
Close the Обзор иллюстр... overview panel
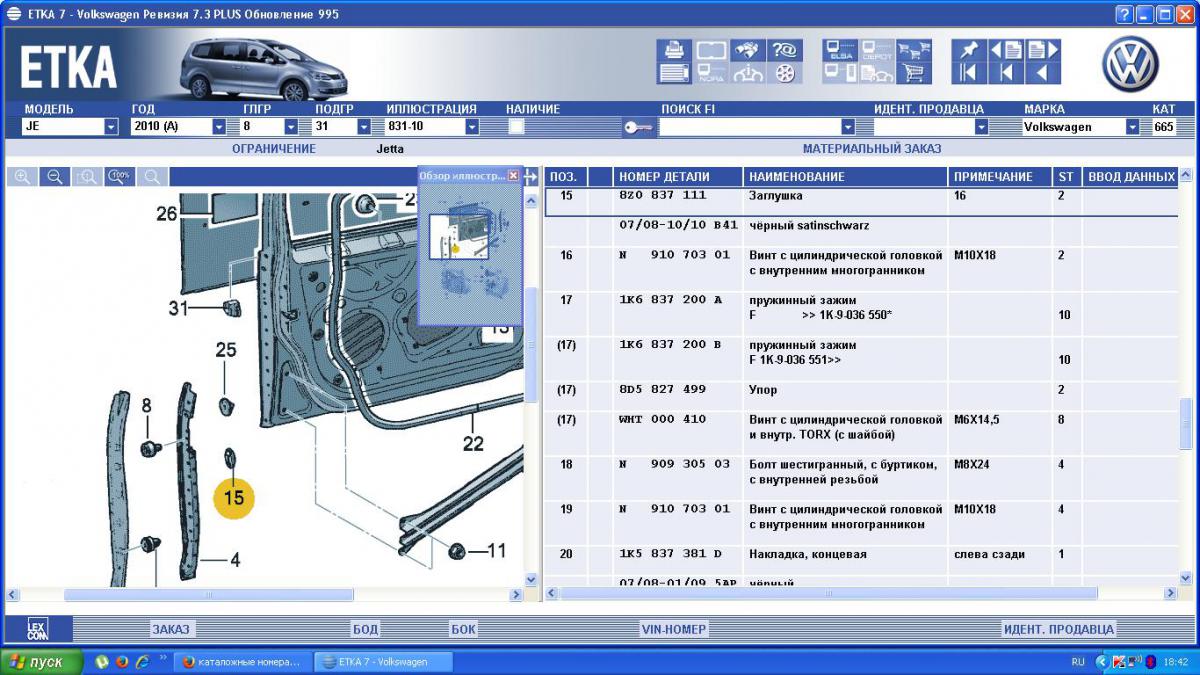coord(513,175)
